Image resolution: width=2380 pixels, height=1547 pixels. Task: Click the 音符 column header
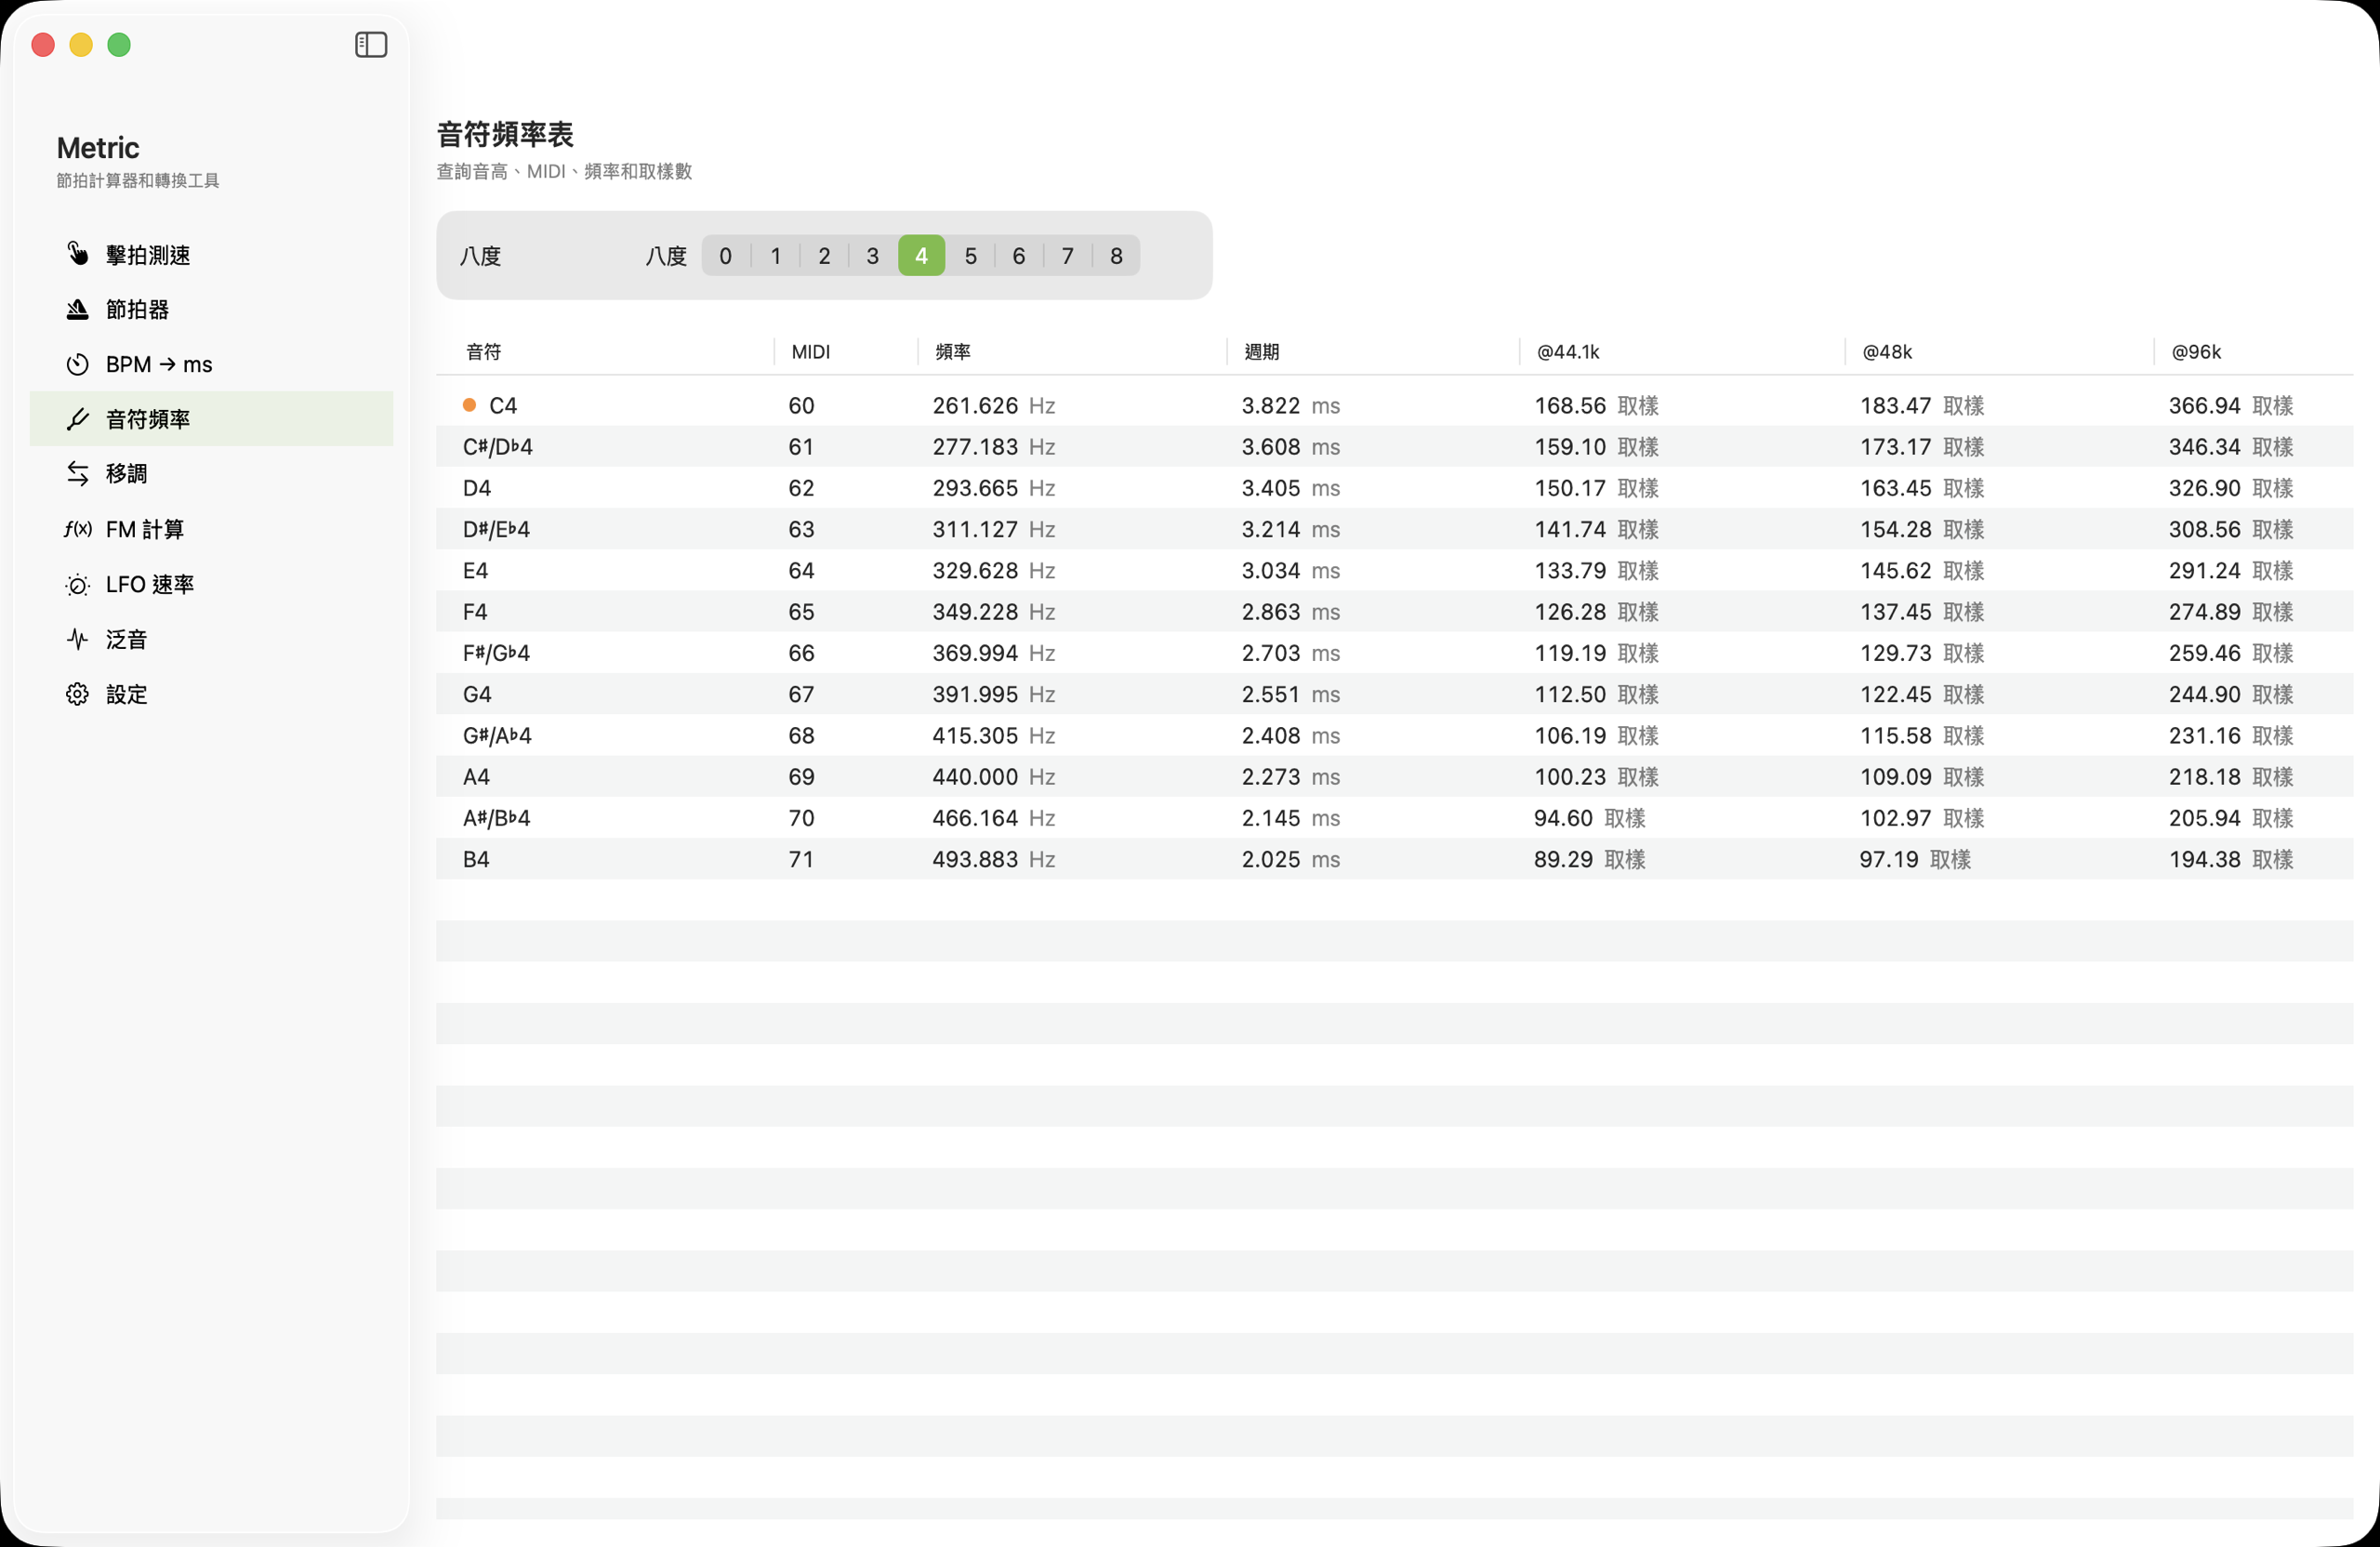click(x=605, y=352)
